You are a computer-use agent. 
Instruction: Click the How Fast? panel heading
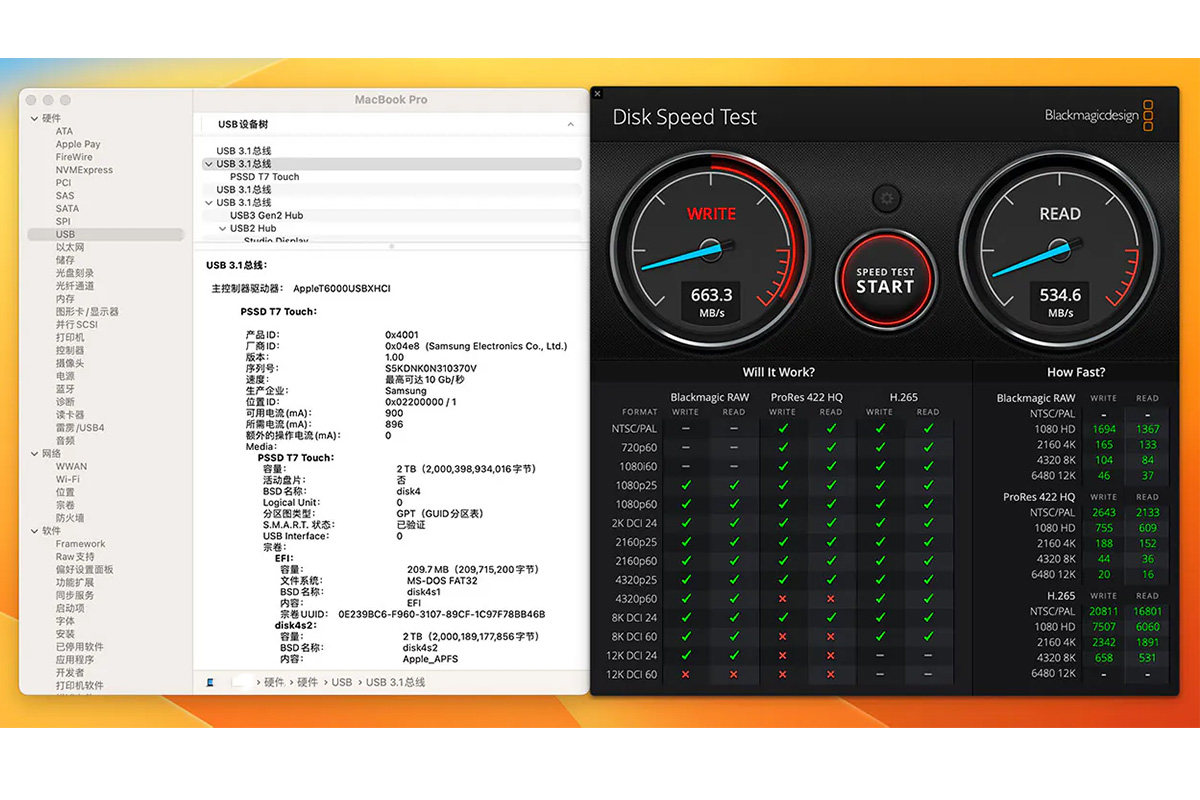tap(1075, 372)
